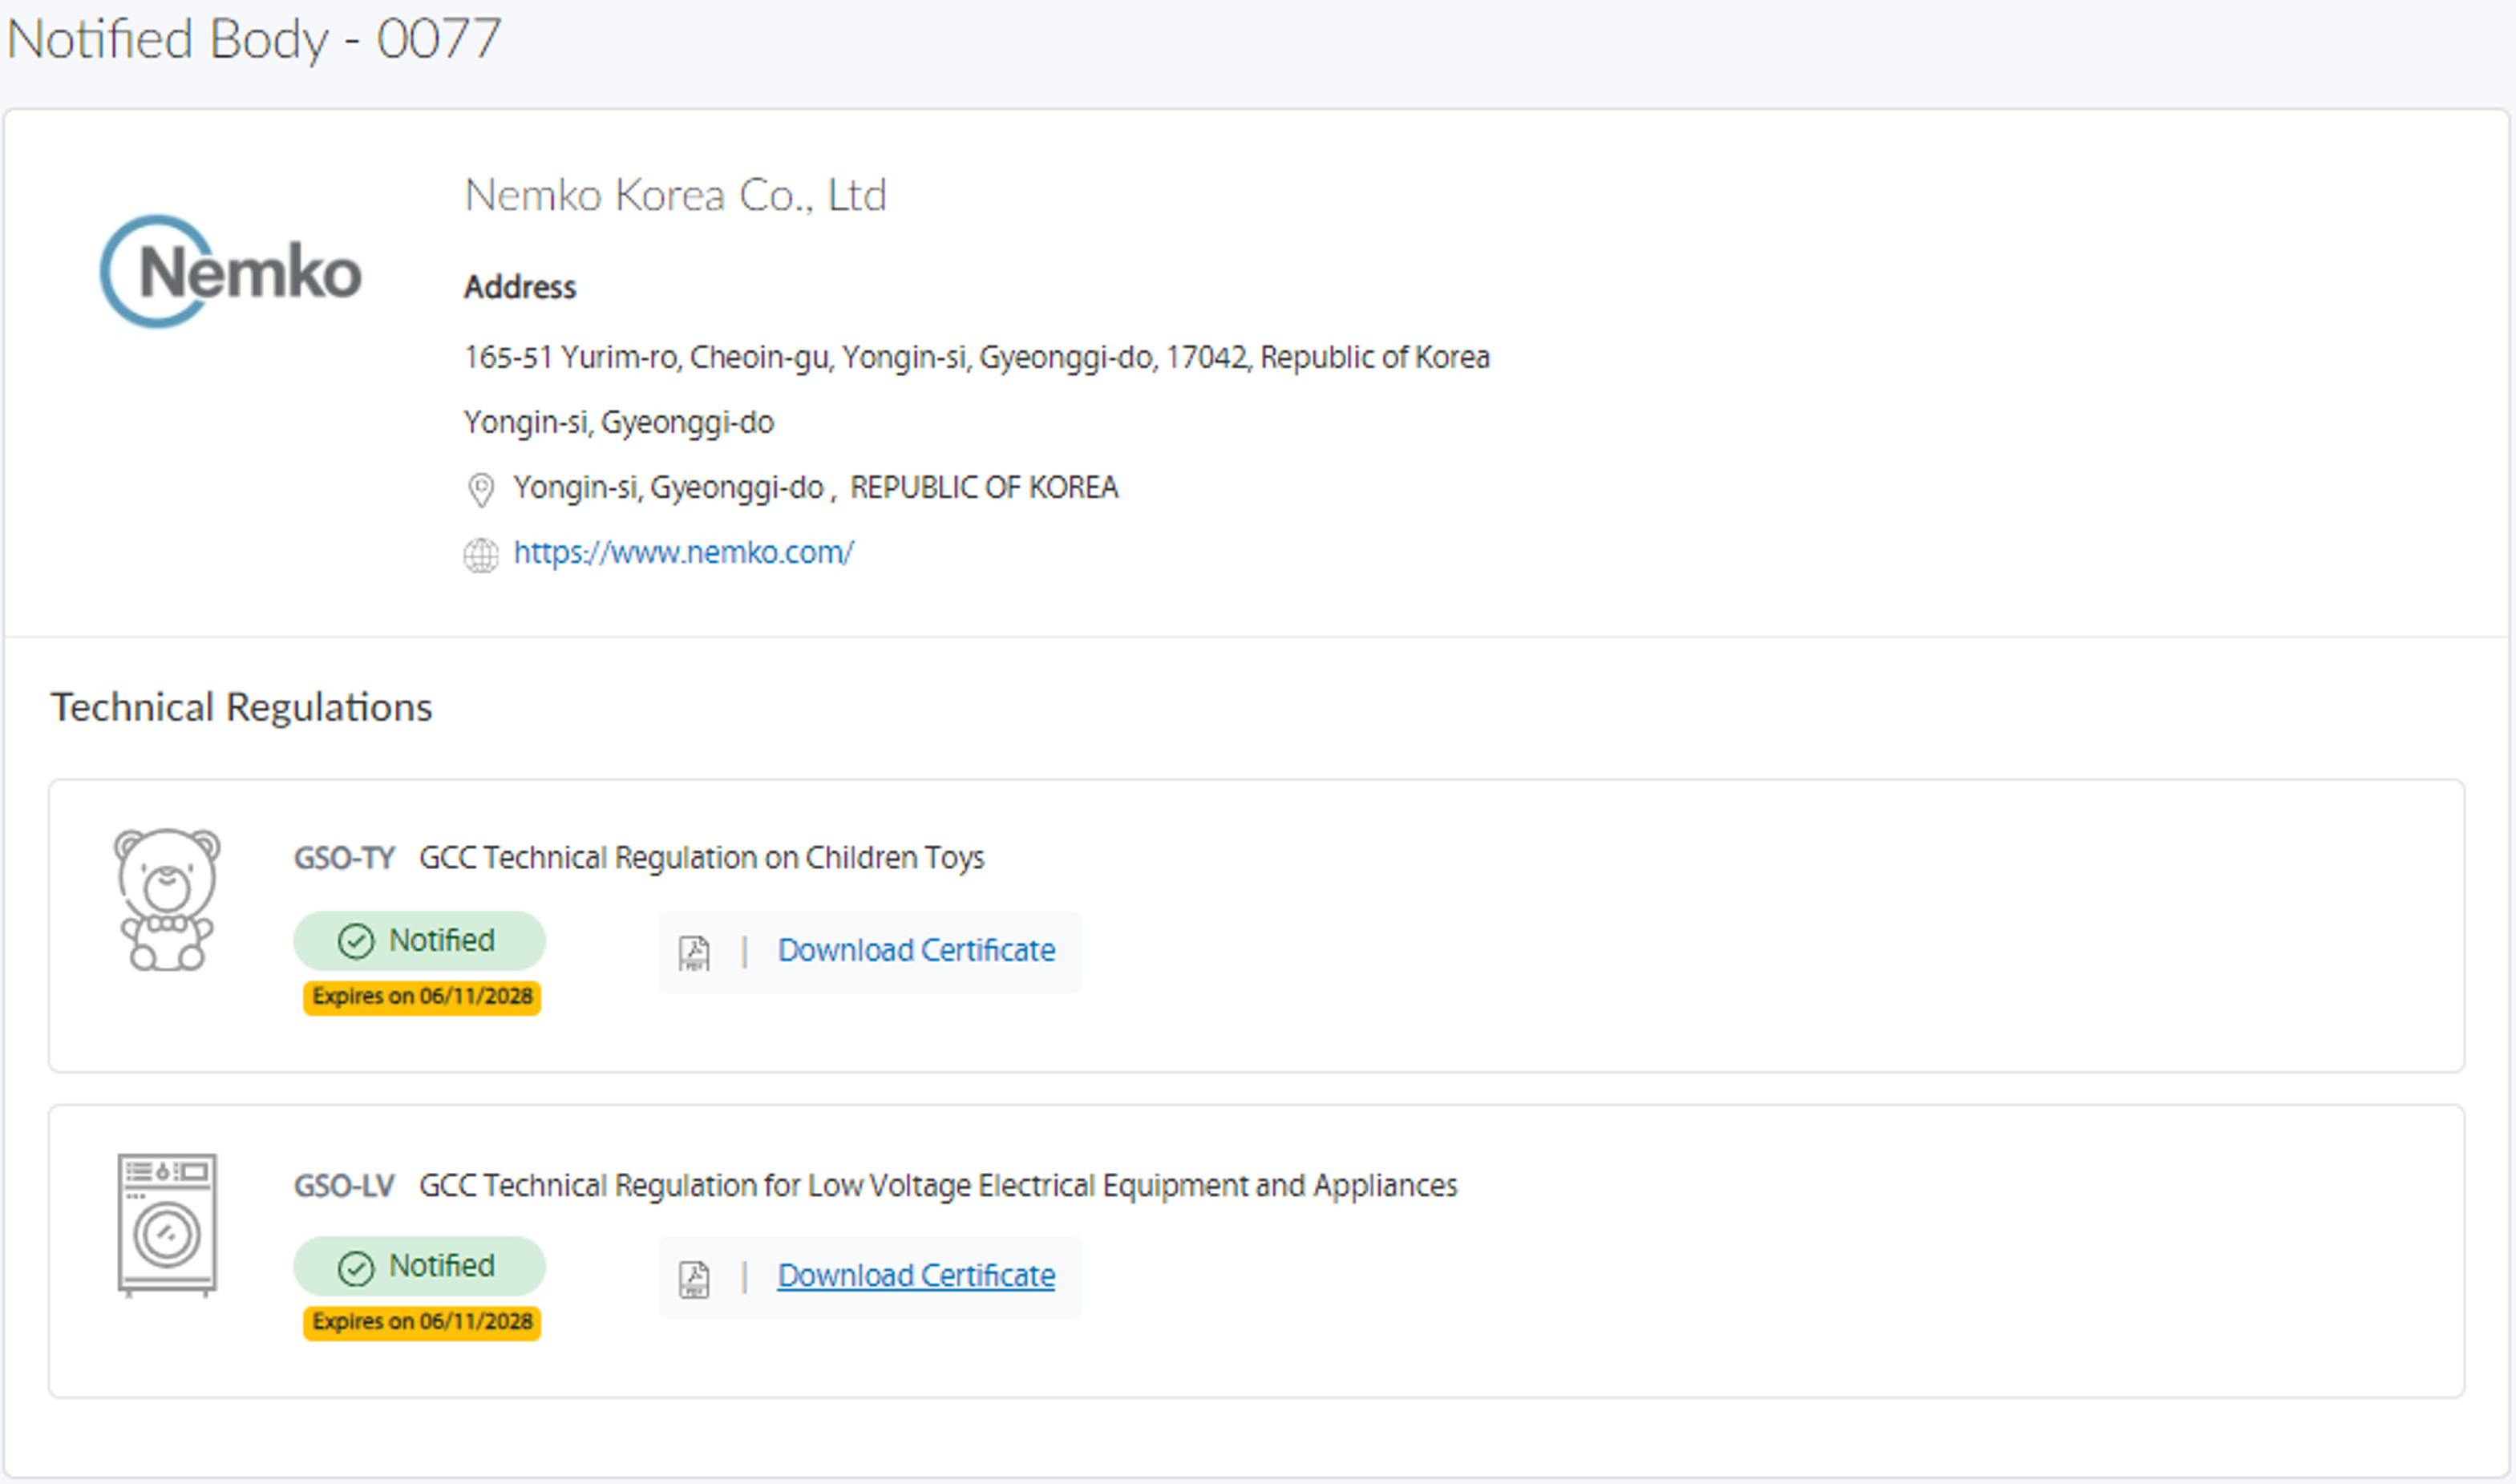Image resolution: width=2516 pixels, height=1484 pixels.
Task: Select the GCC Technical Regulation on Children Toys title
Action: point(701,858)
